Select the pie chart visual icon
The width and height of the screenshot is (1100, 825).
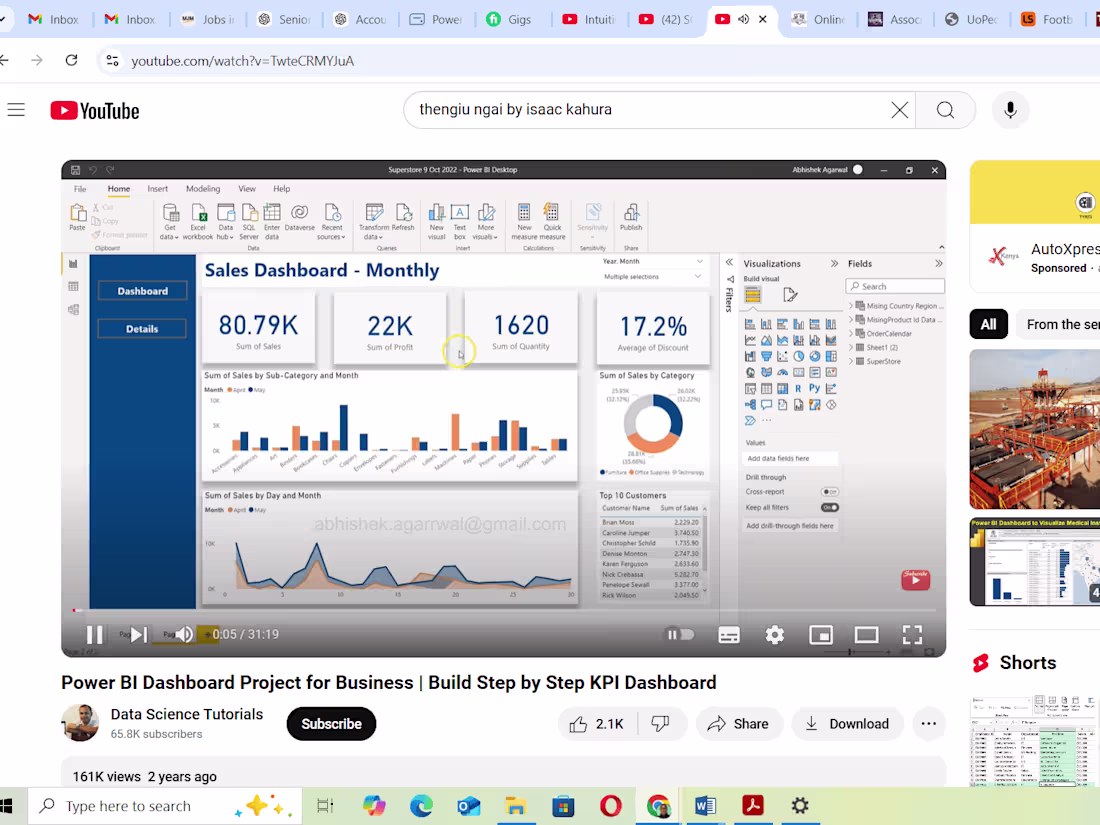tap(798, 356)
